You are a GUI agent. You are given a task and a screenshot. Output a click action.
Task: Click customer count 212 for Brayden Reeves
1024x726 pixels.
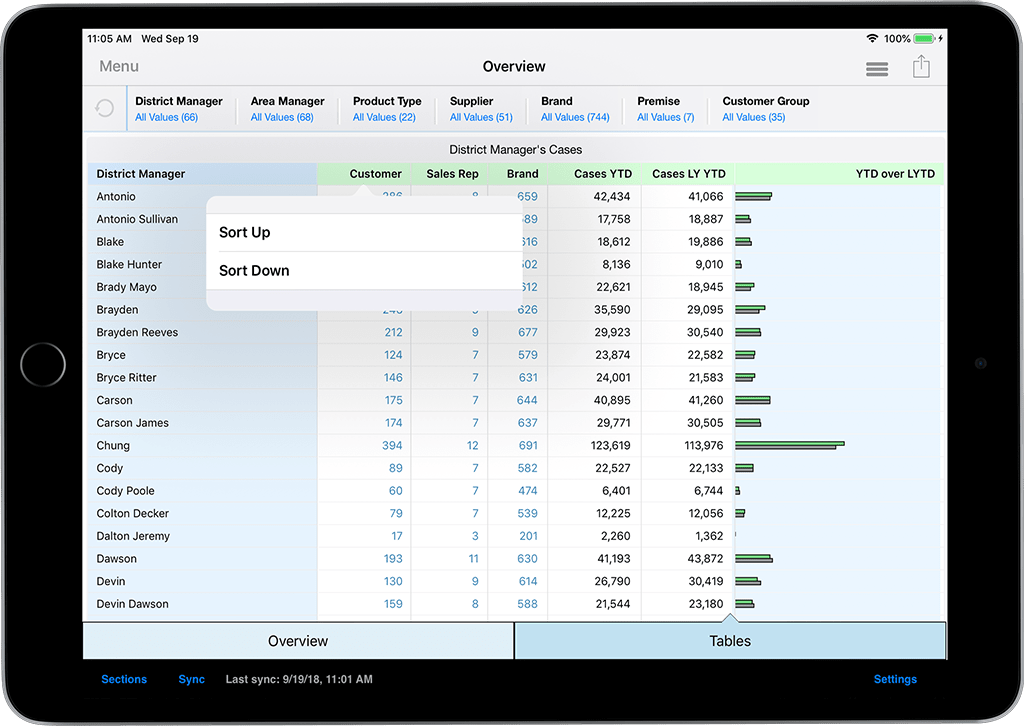coord(393,332)
